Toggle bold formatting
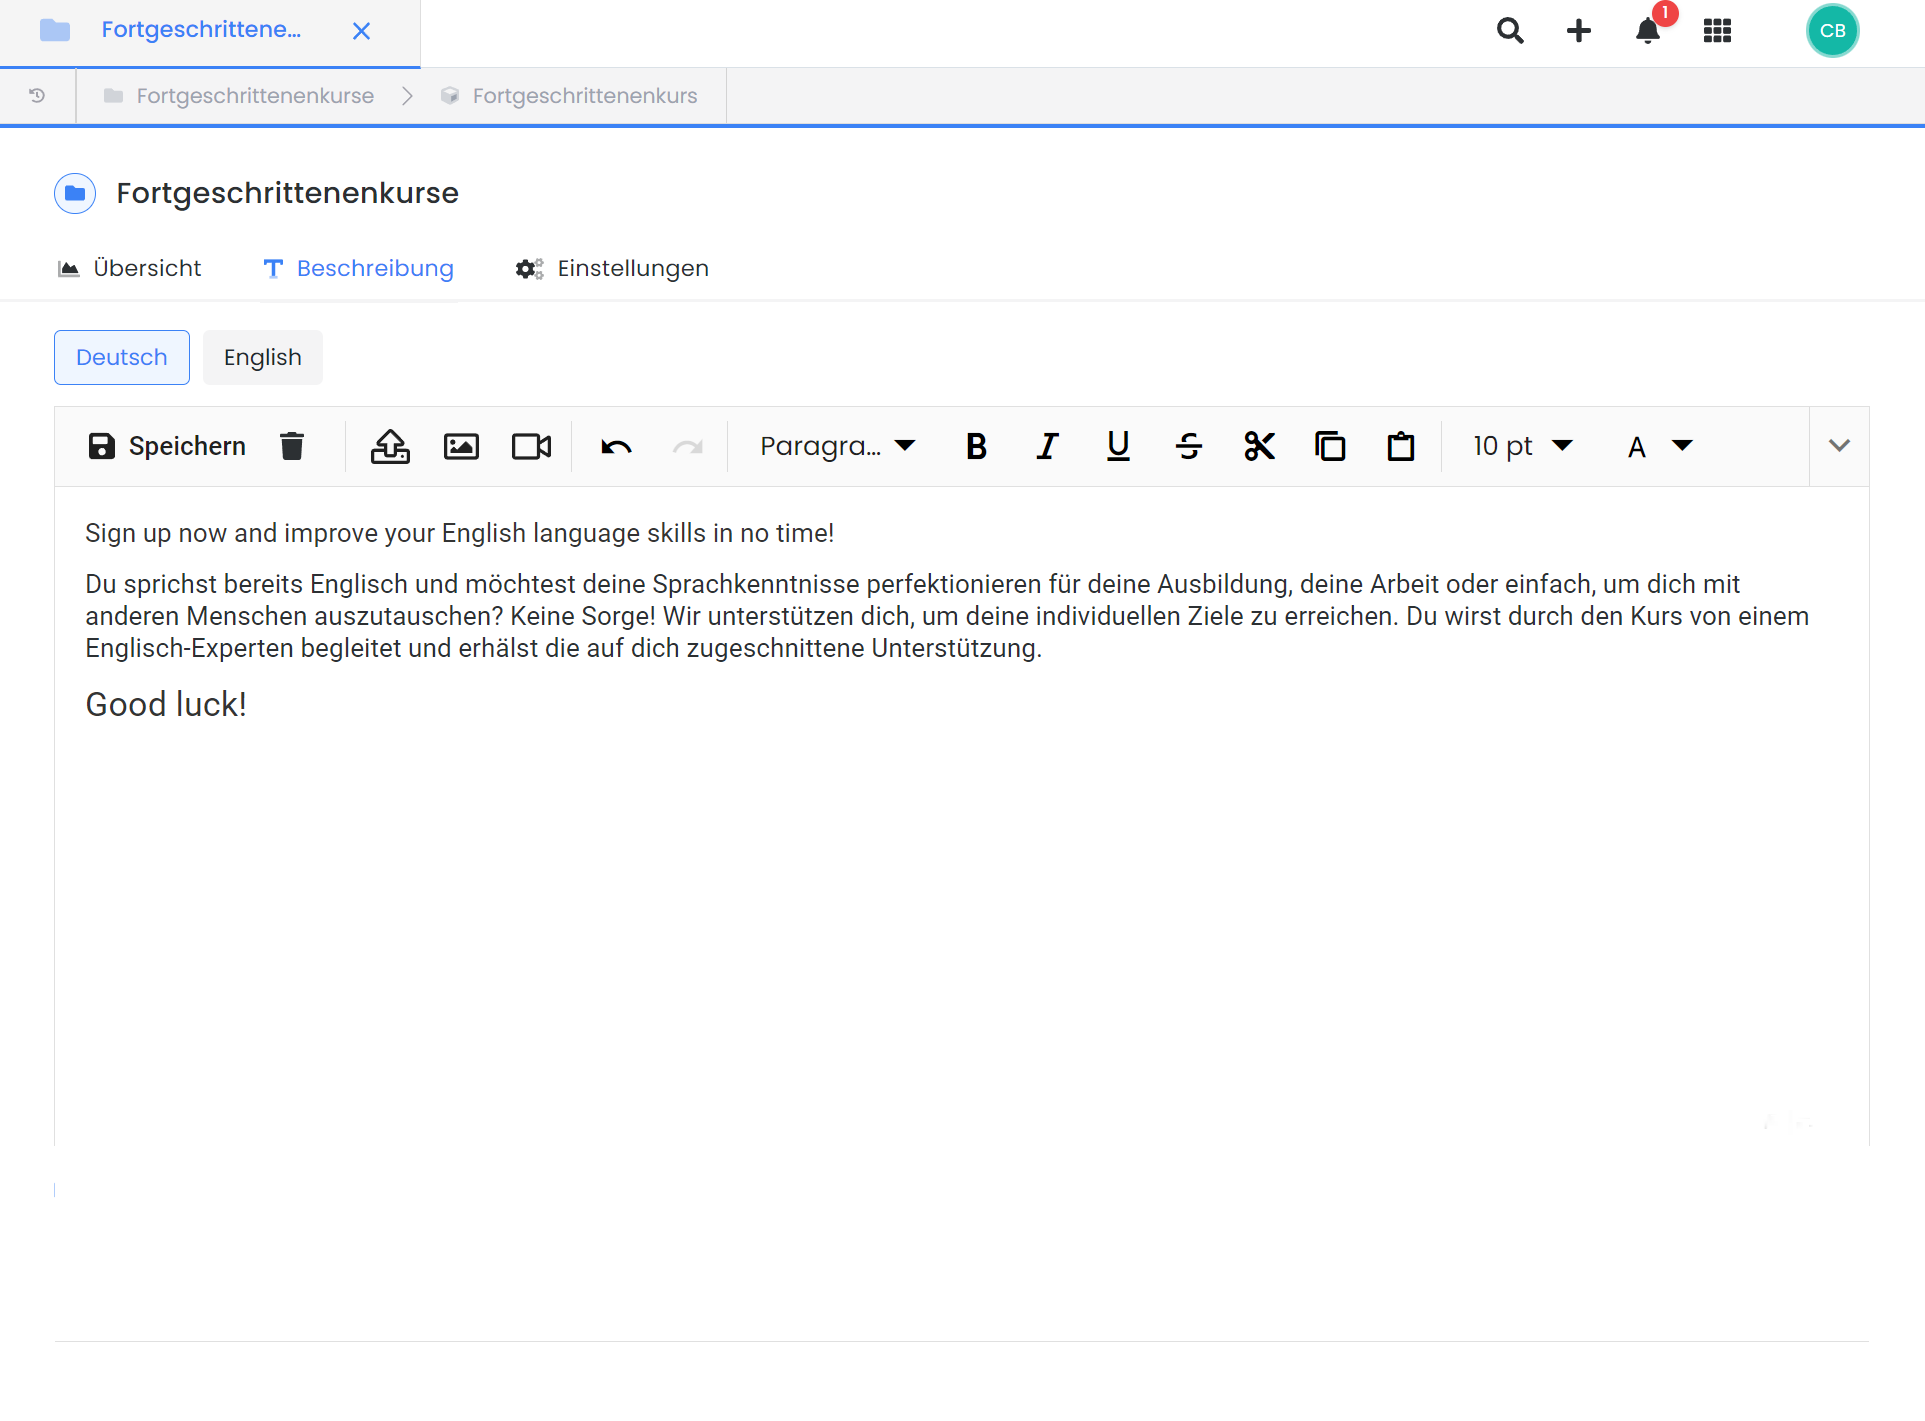Image resolution: width=1925 pixels, height=1421 pixels. [x=976, y=446]
